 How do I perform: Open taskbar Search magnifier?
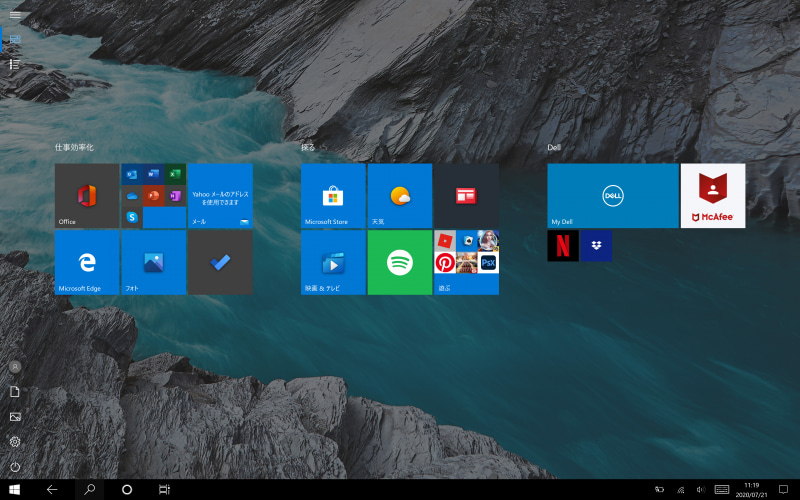pos(89,490)
